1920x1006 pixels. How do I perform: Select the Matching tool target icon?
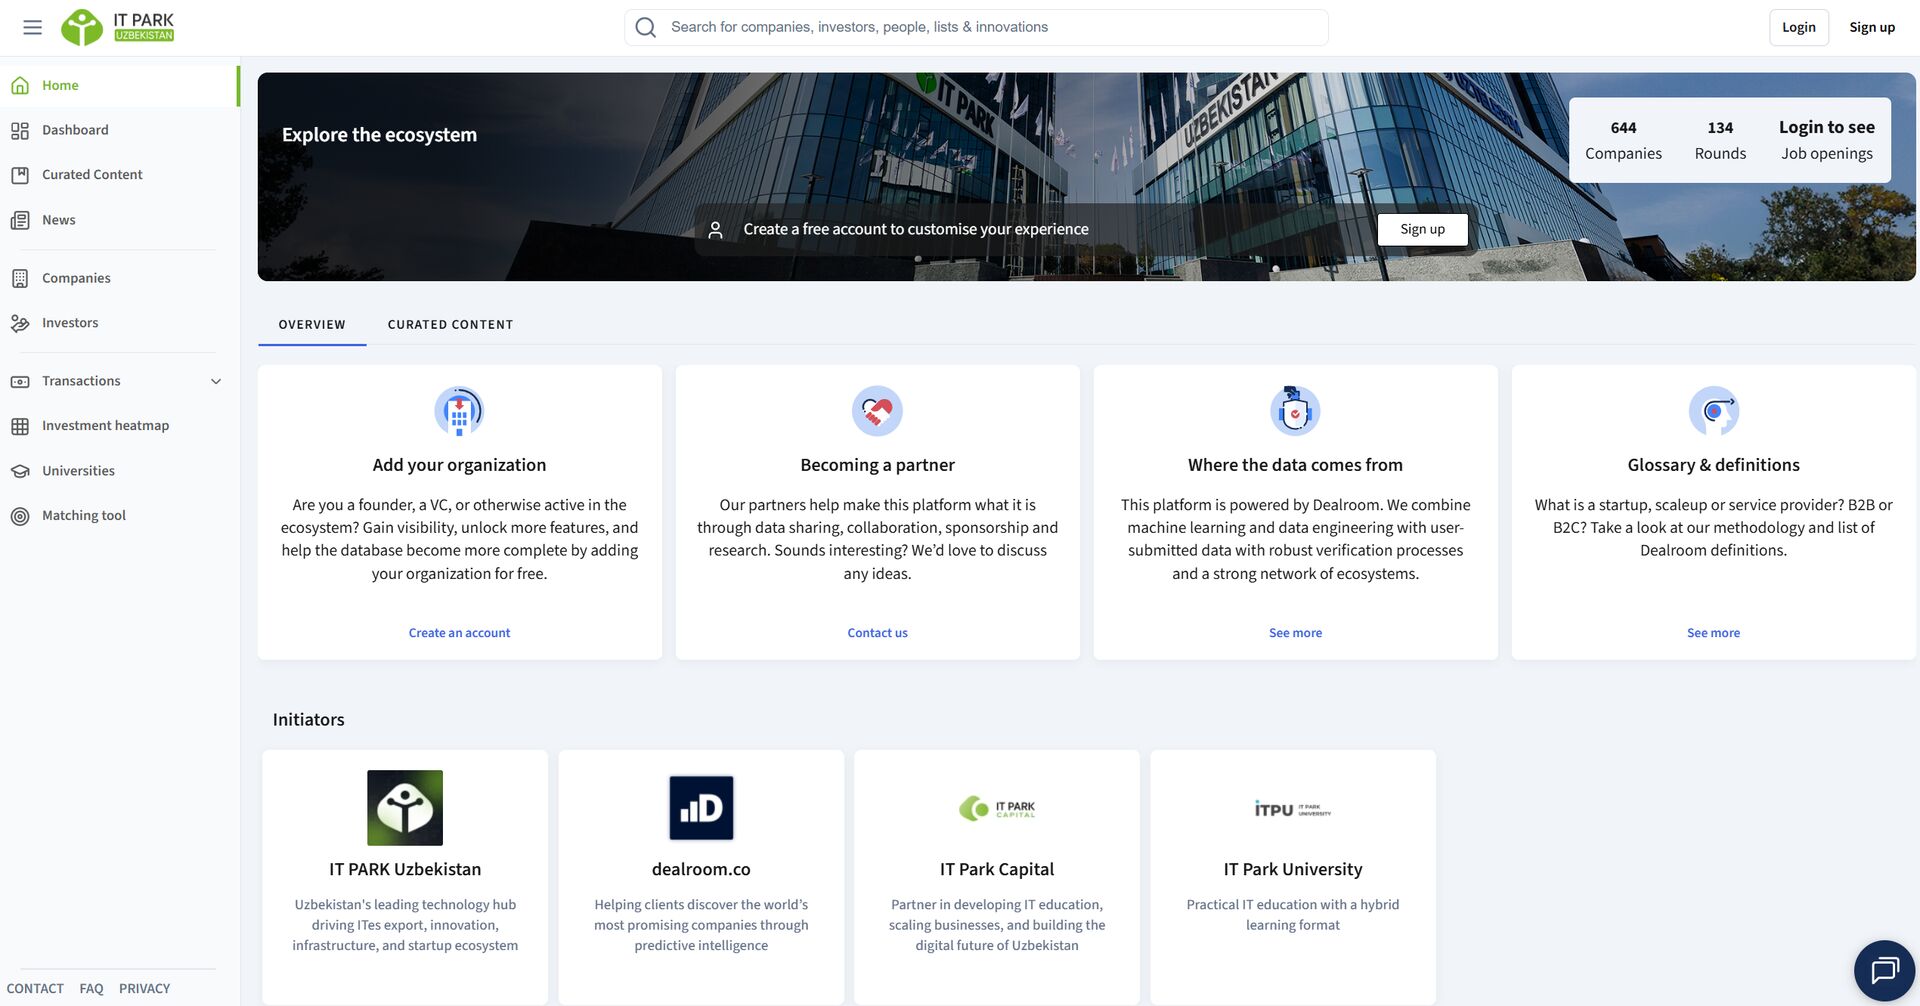click(20, 516)
